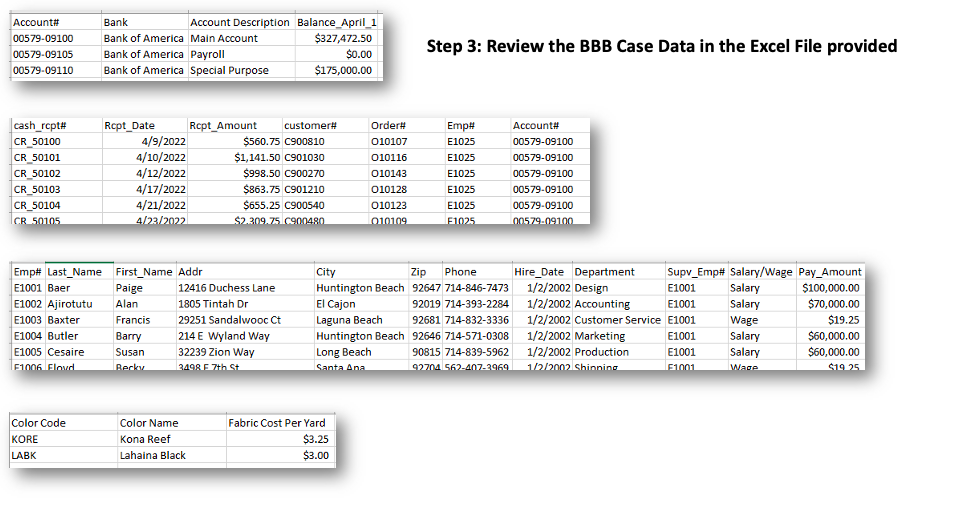Click account number 00579-09105 in bank table
966x512 pixels.
(43, 54)
